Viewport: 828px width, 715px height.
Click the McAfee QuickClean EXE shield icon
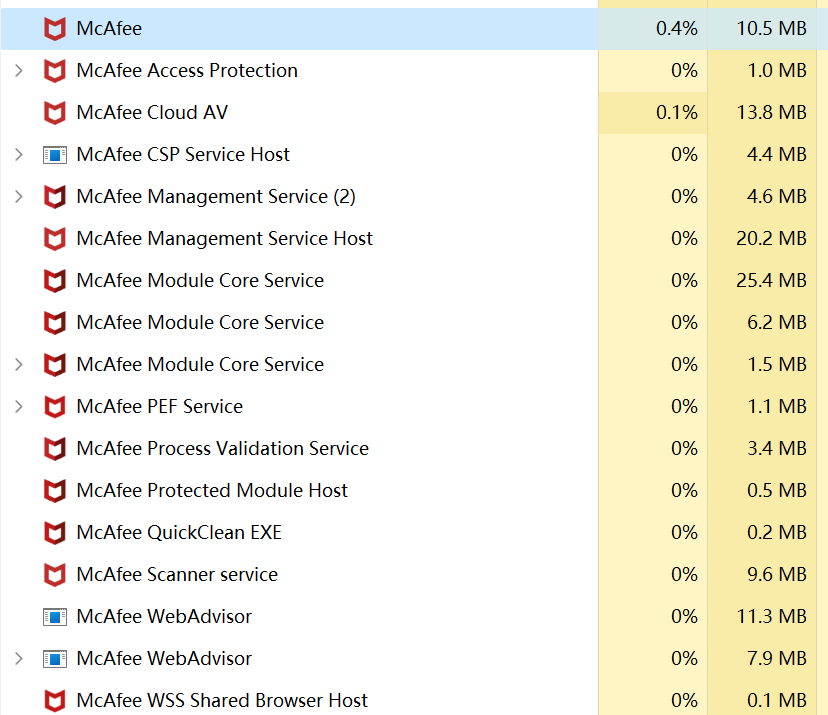tap(55, 533)
